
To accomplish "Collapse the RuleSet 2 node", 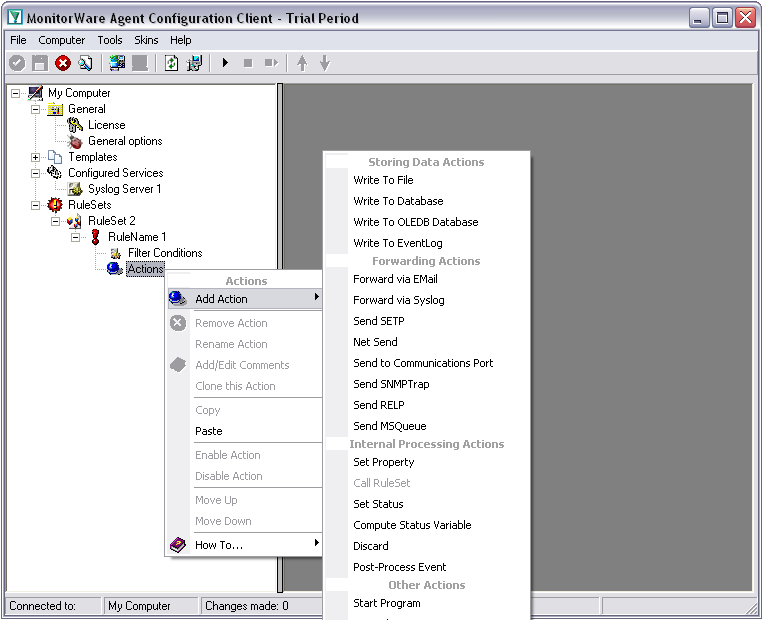I will [x=55, y=221].
